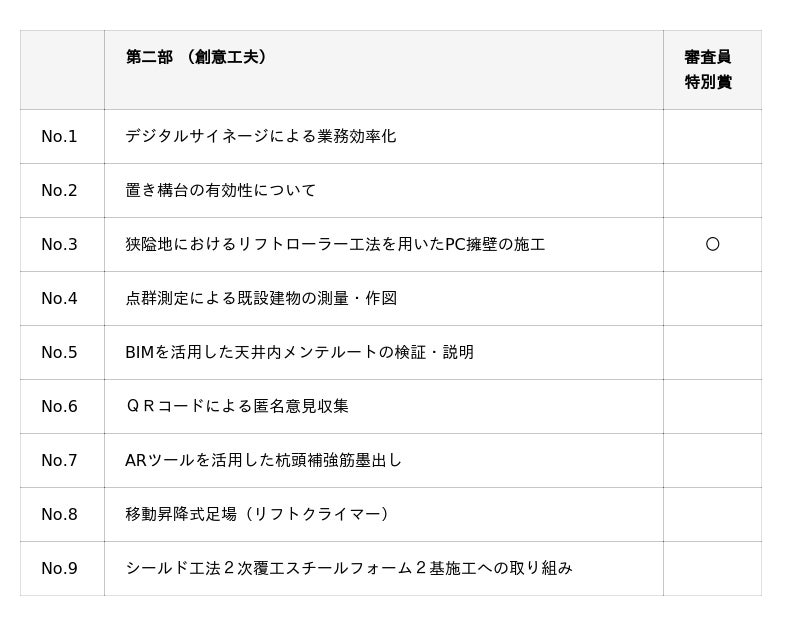Select the No.7 row number cell
The height and width of the screenshot is (626, 800).
[x=59, y=460]
